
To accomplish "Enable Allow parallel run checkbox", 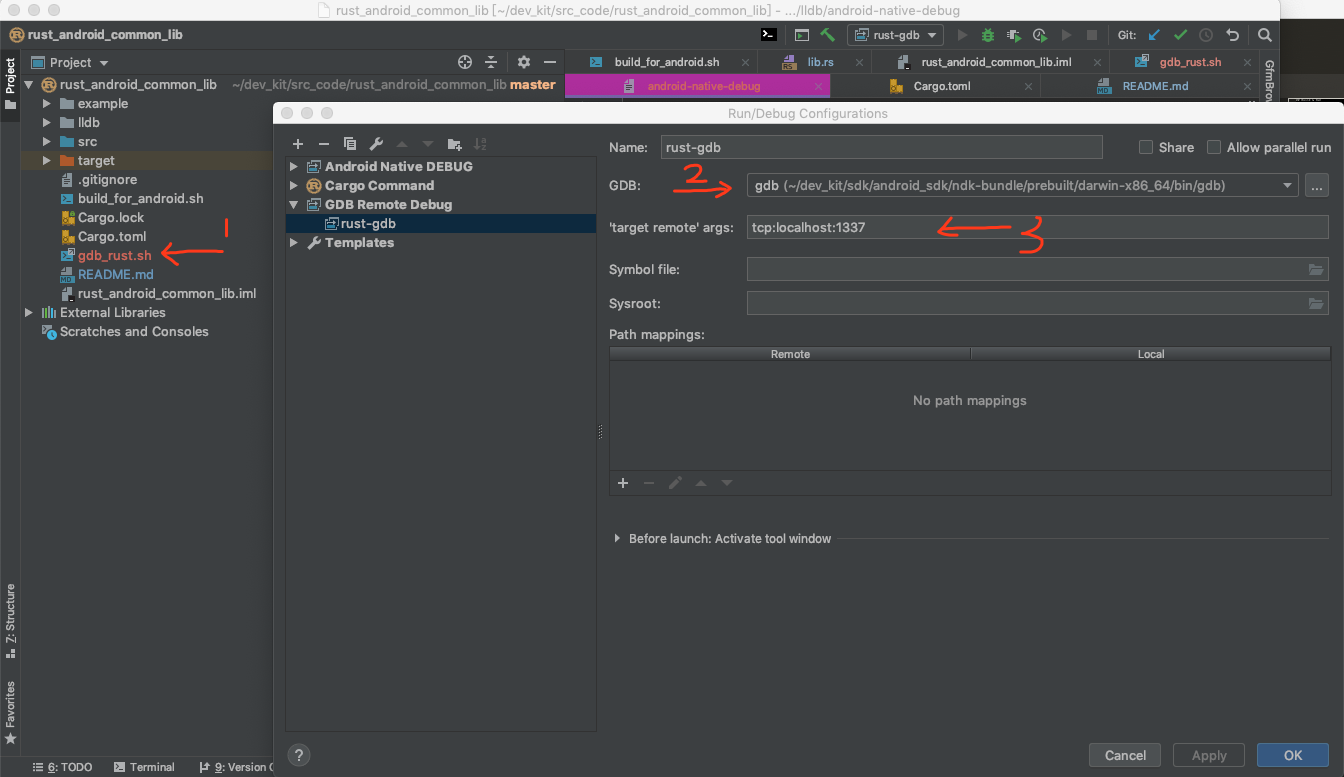I will pyautogui.click(x=1214, y=147).
